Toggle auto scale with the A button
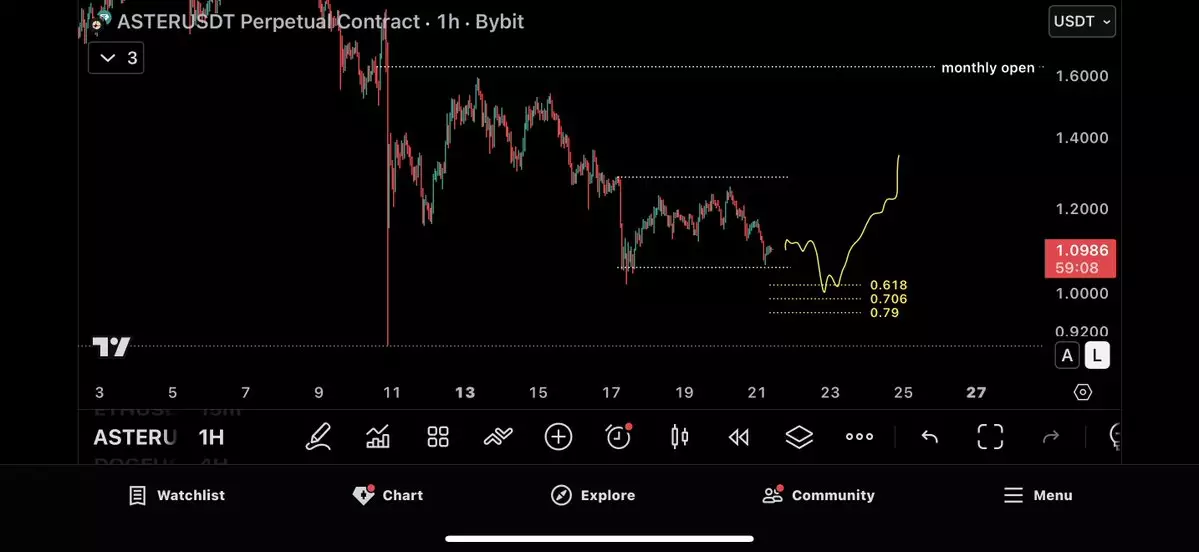1199x552 pixels. click(1068, 355)
